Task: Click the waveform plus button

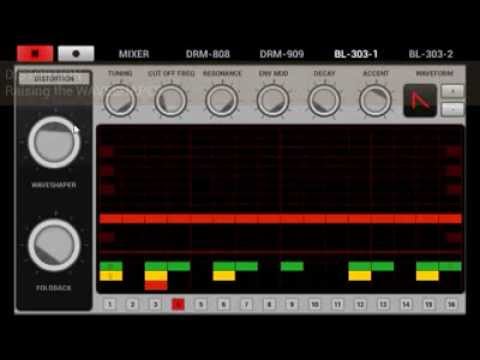Action: coord(453,91)
